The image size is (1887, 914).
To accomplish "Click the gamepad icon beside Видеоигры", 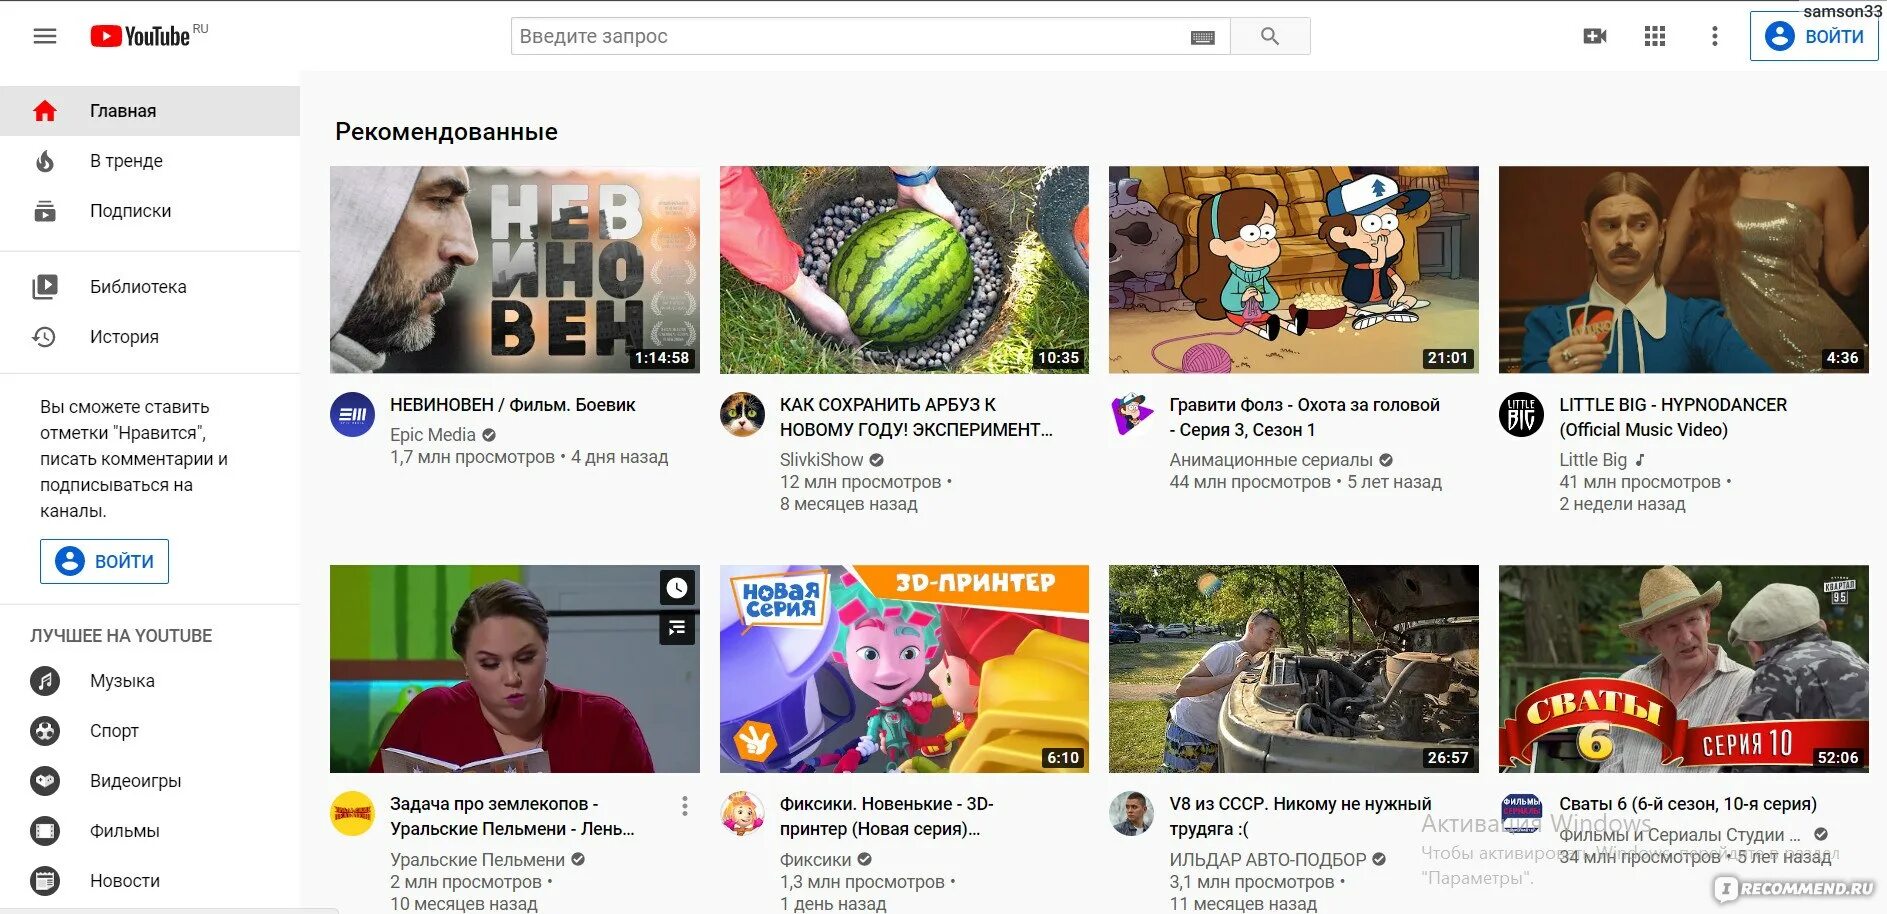I will click(45, 781).
